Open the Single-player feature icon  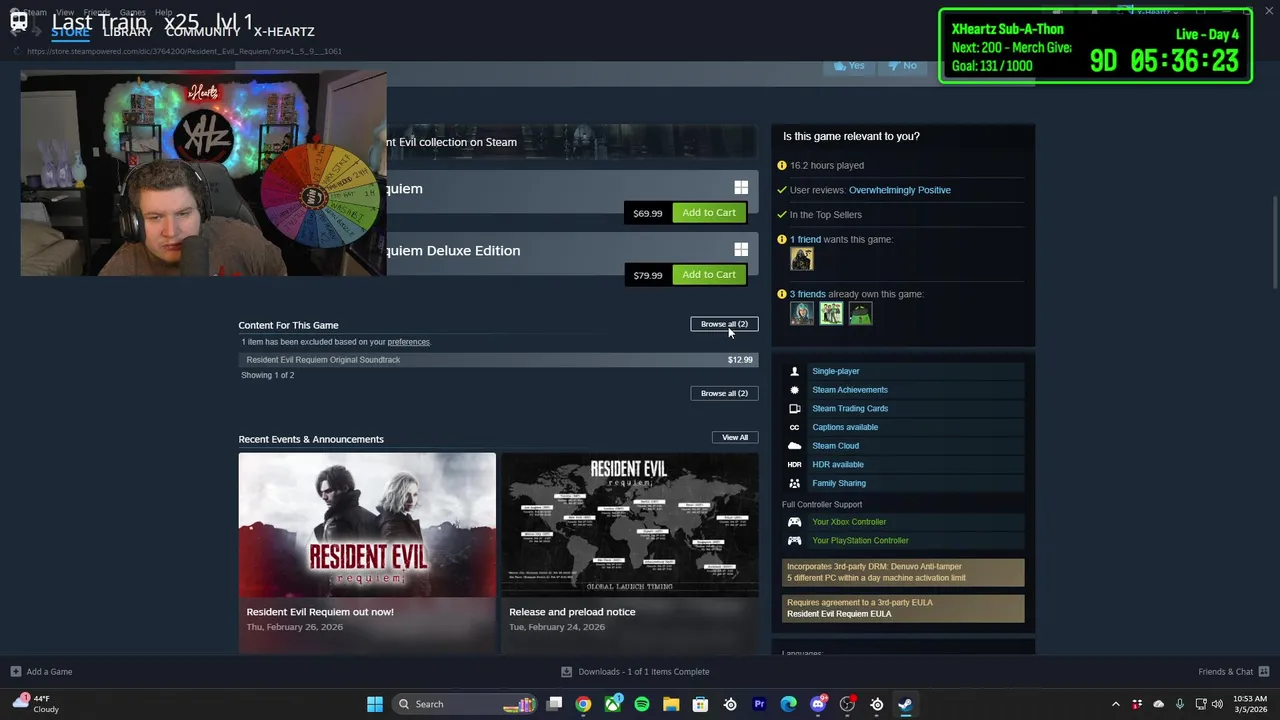795,371
